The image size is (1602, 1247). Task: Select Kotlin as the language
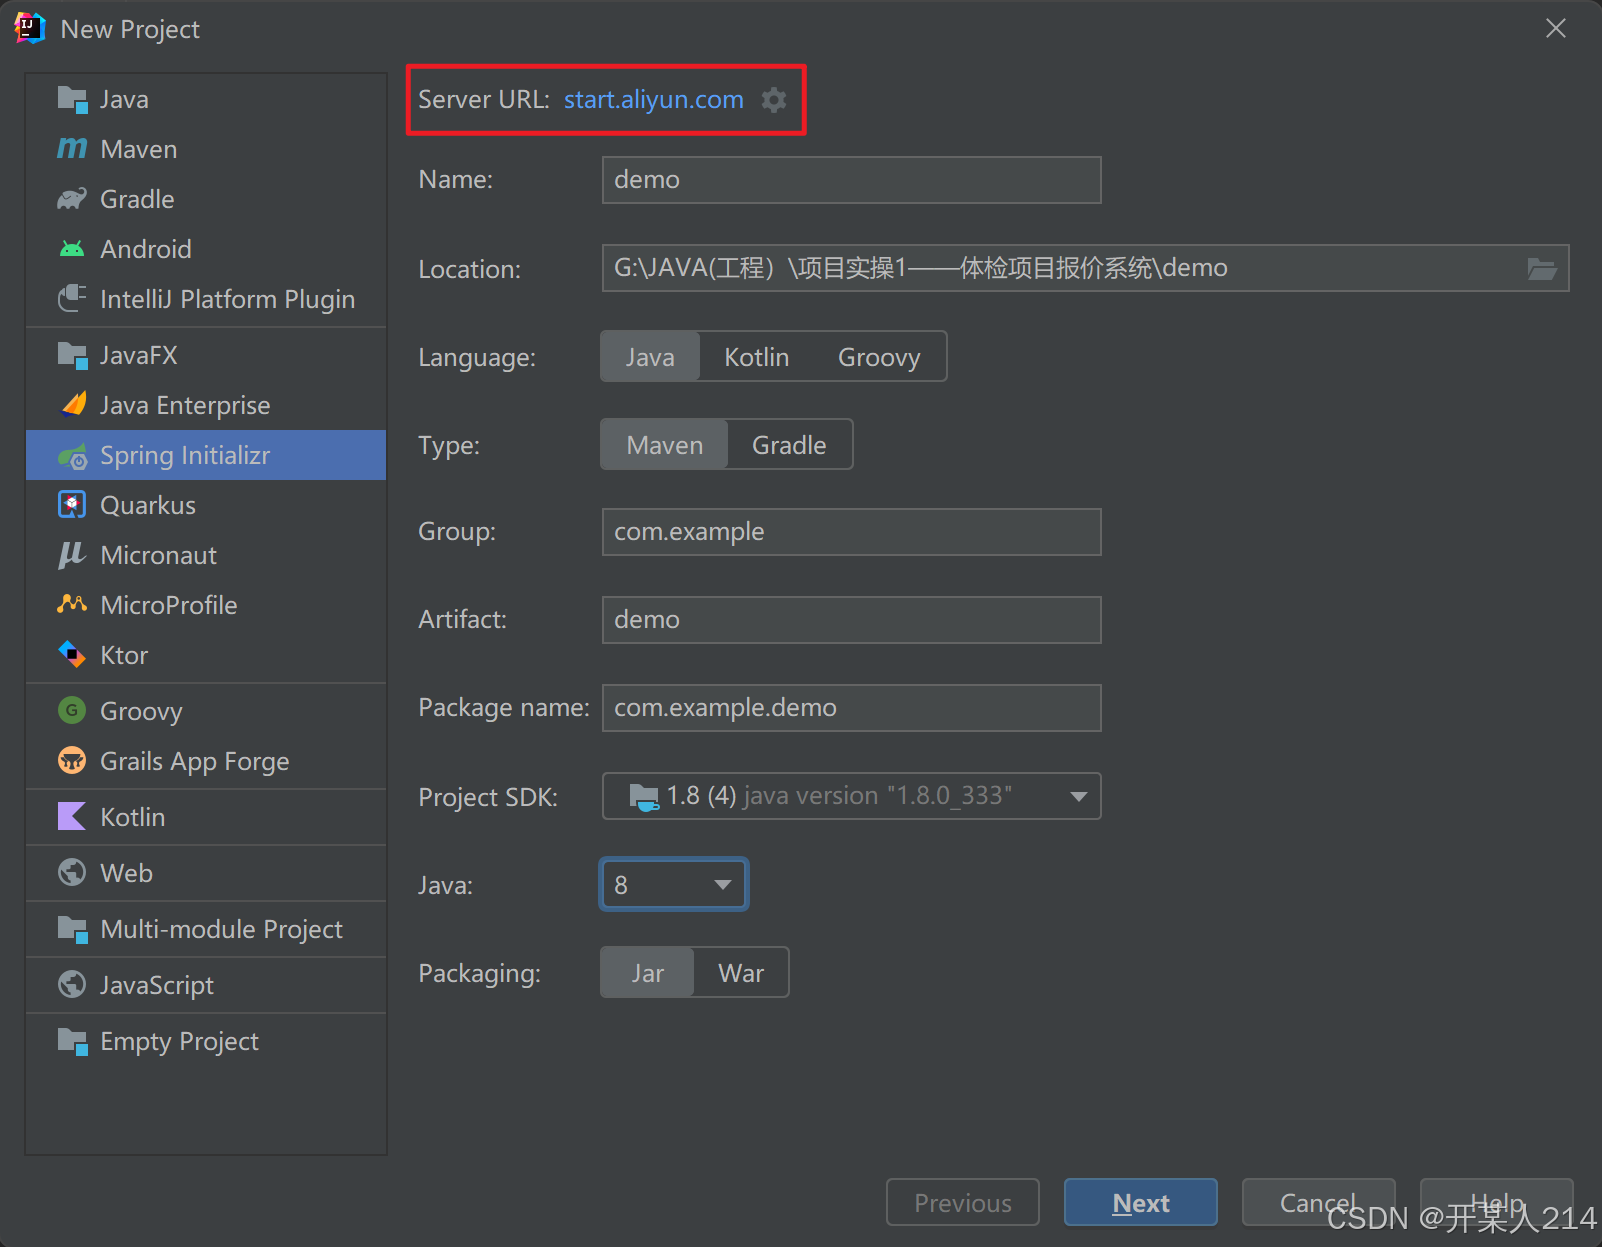757,357
